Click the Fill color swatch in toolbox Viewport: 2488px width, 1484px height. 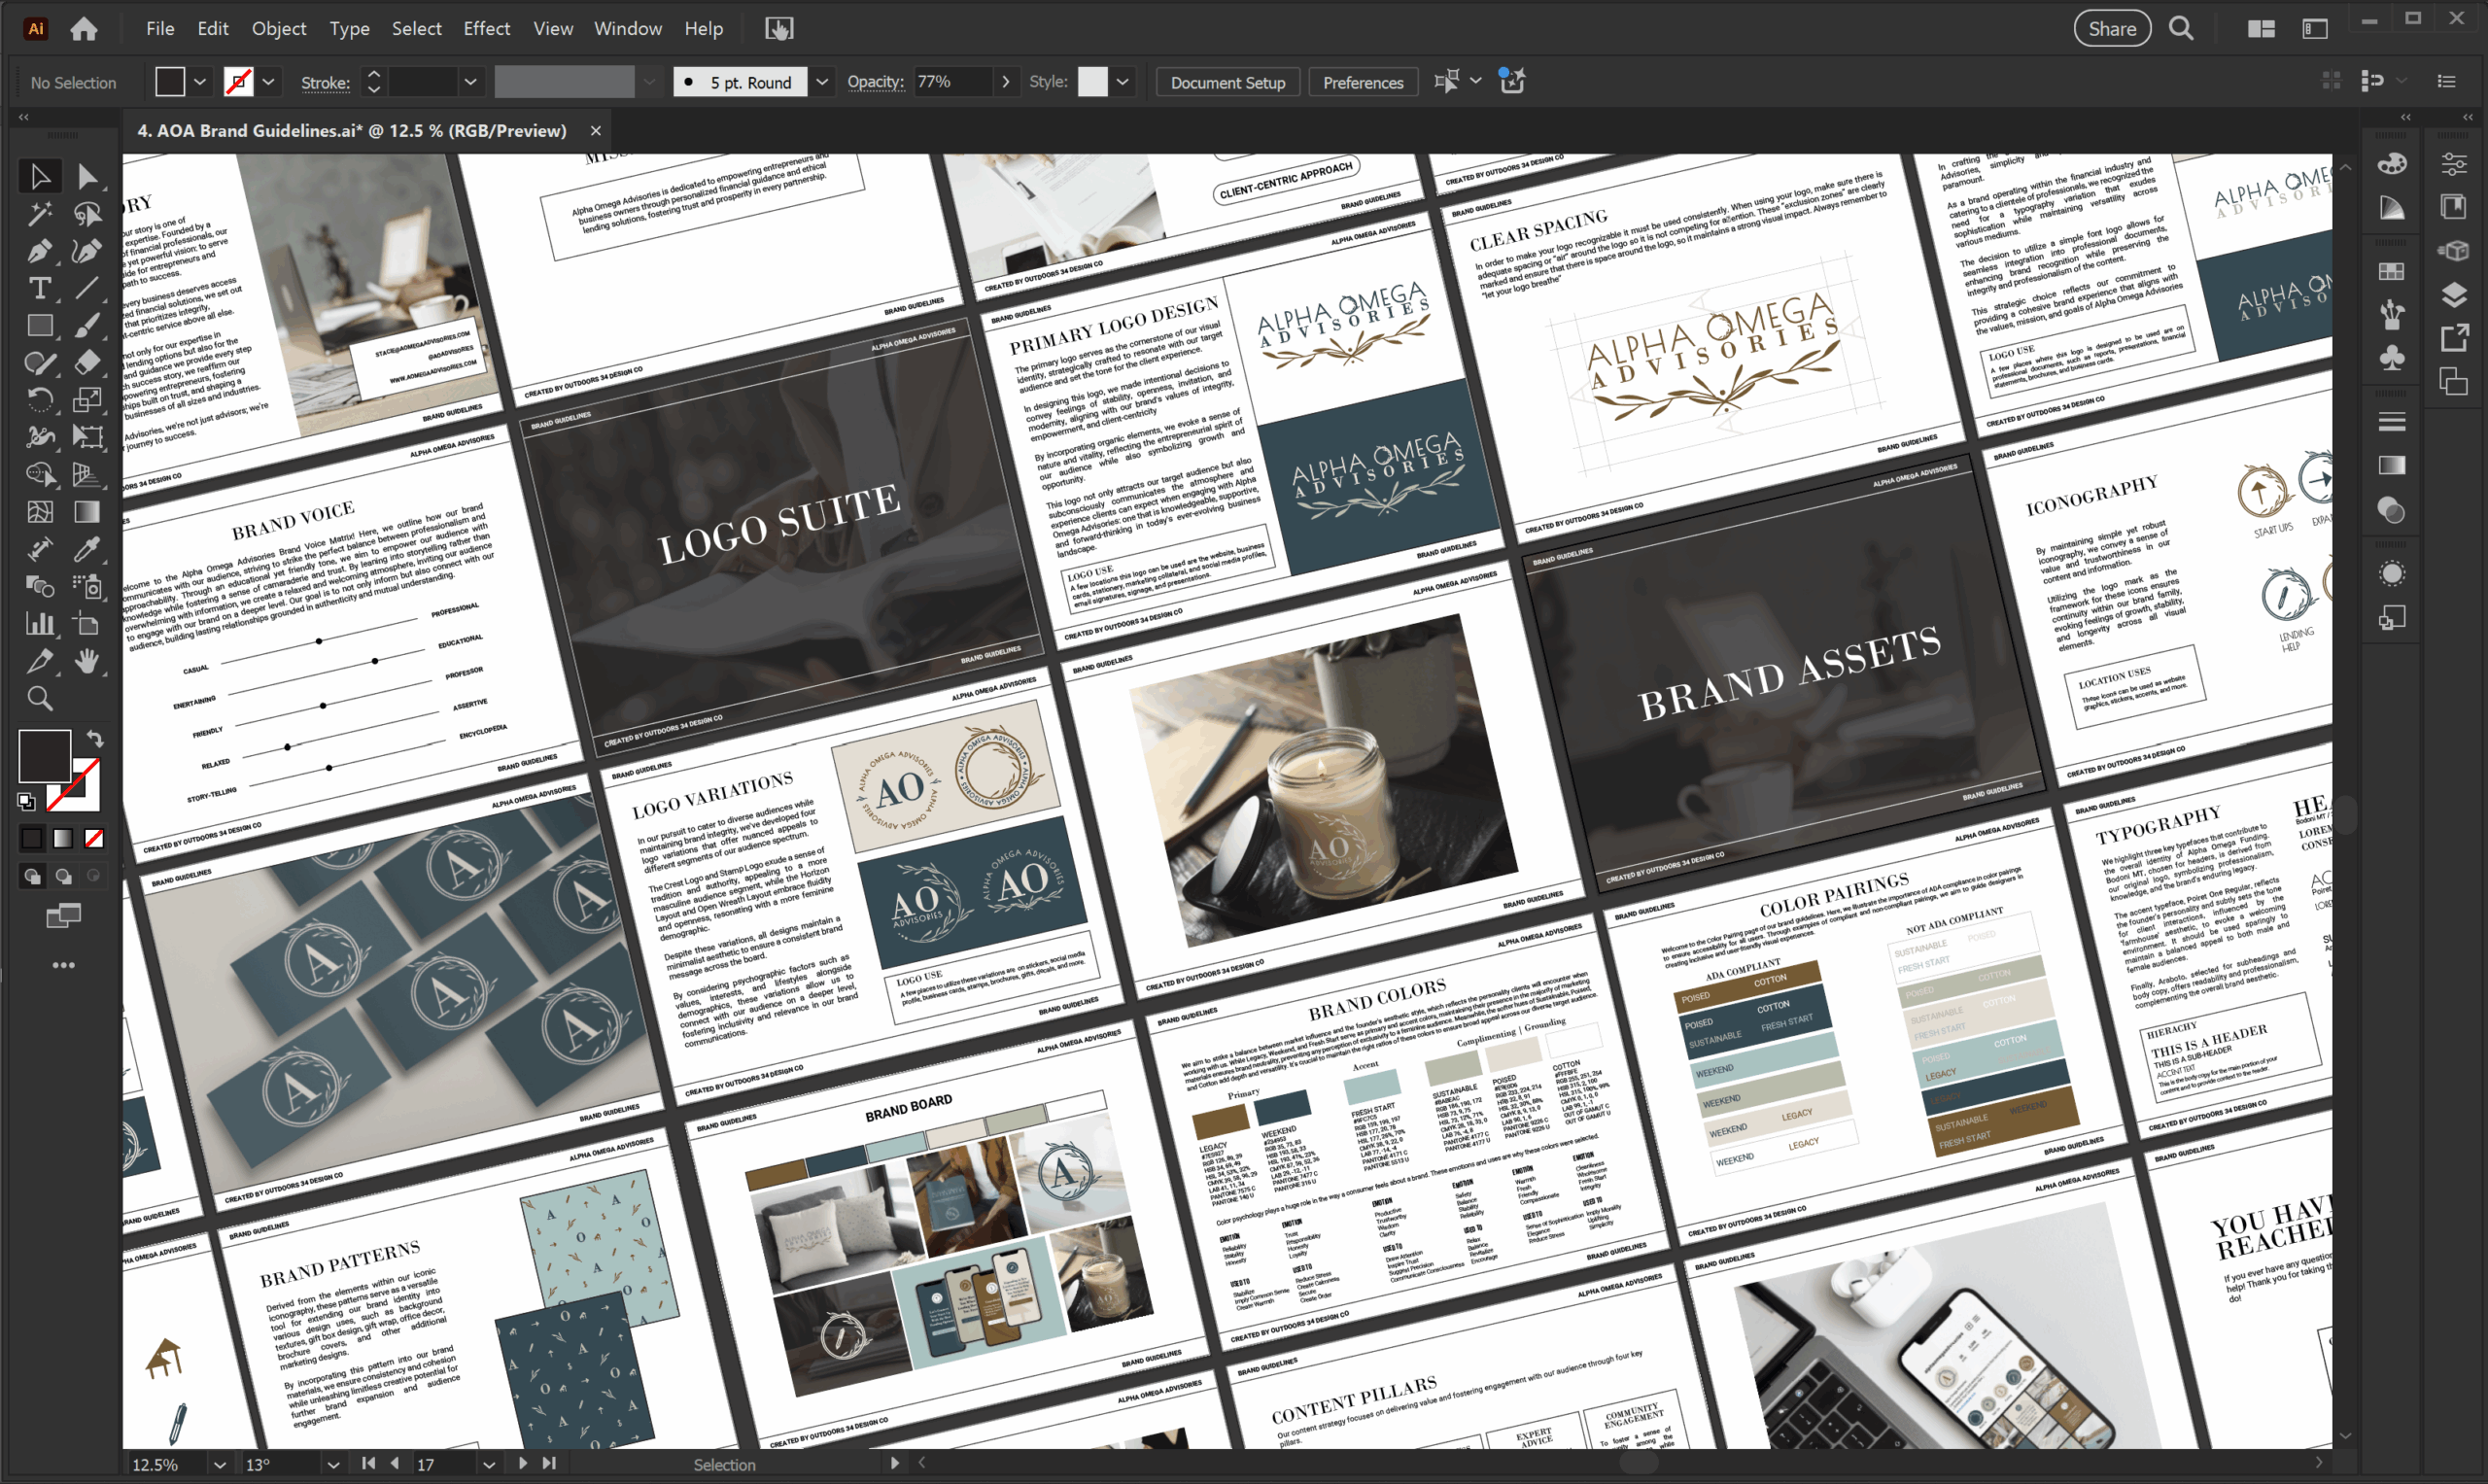[44, 756]
